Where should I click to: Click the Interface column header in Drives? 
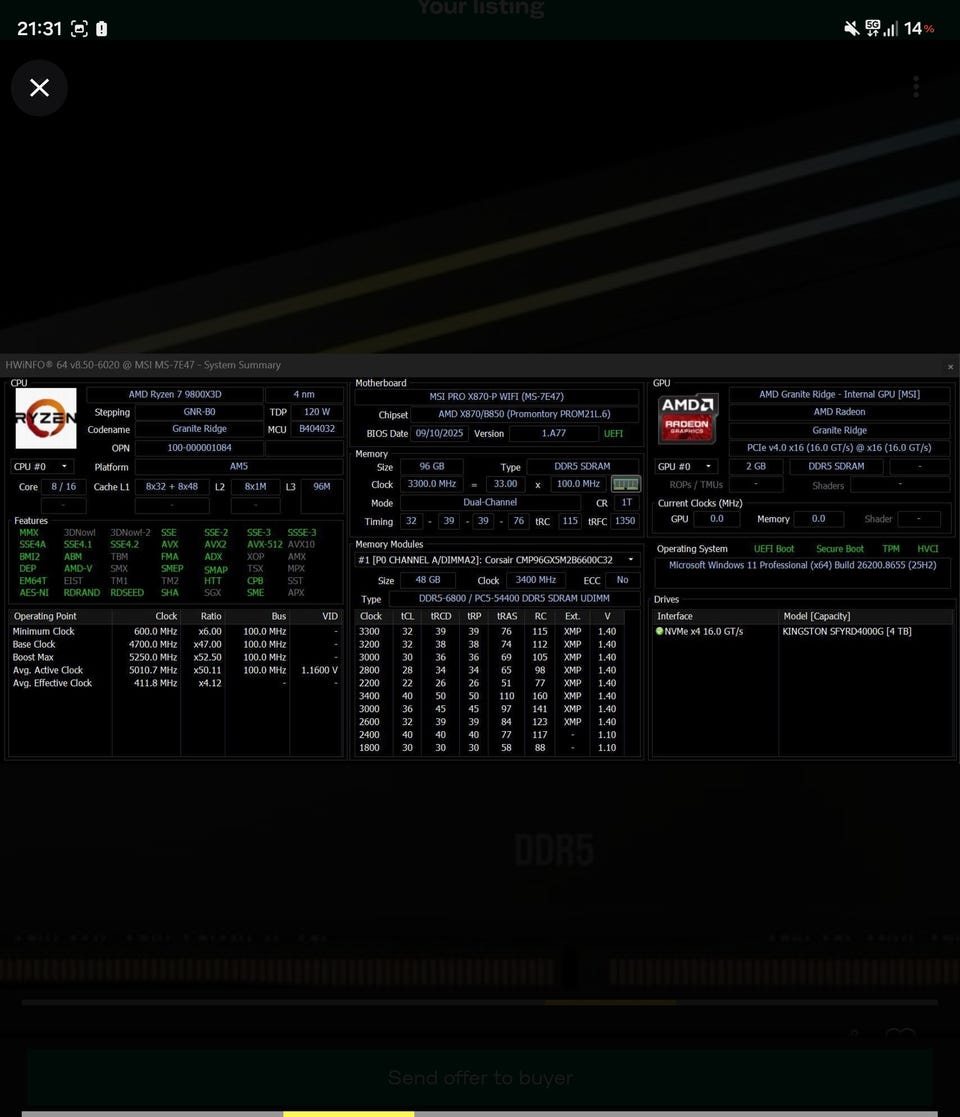tap(716, 616)
